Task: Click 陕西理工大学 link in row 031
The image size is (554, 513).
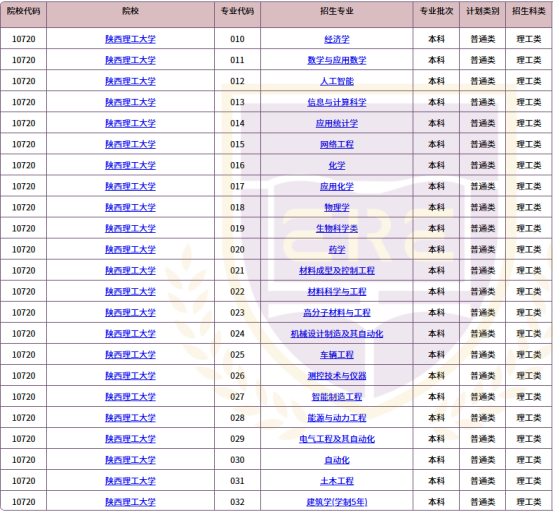Action: pyautogui.click(x=130, y=481)
